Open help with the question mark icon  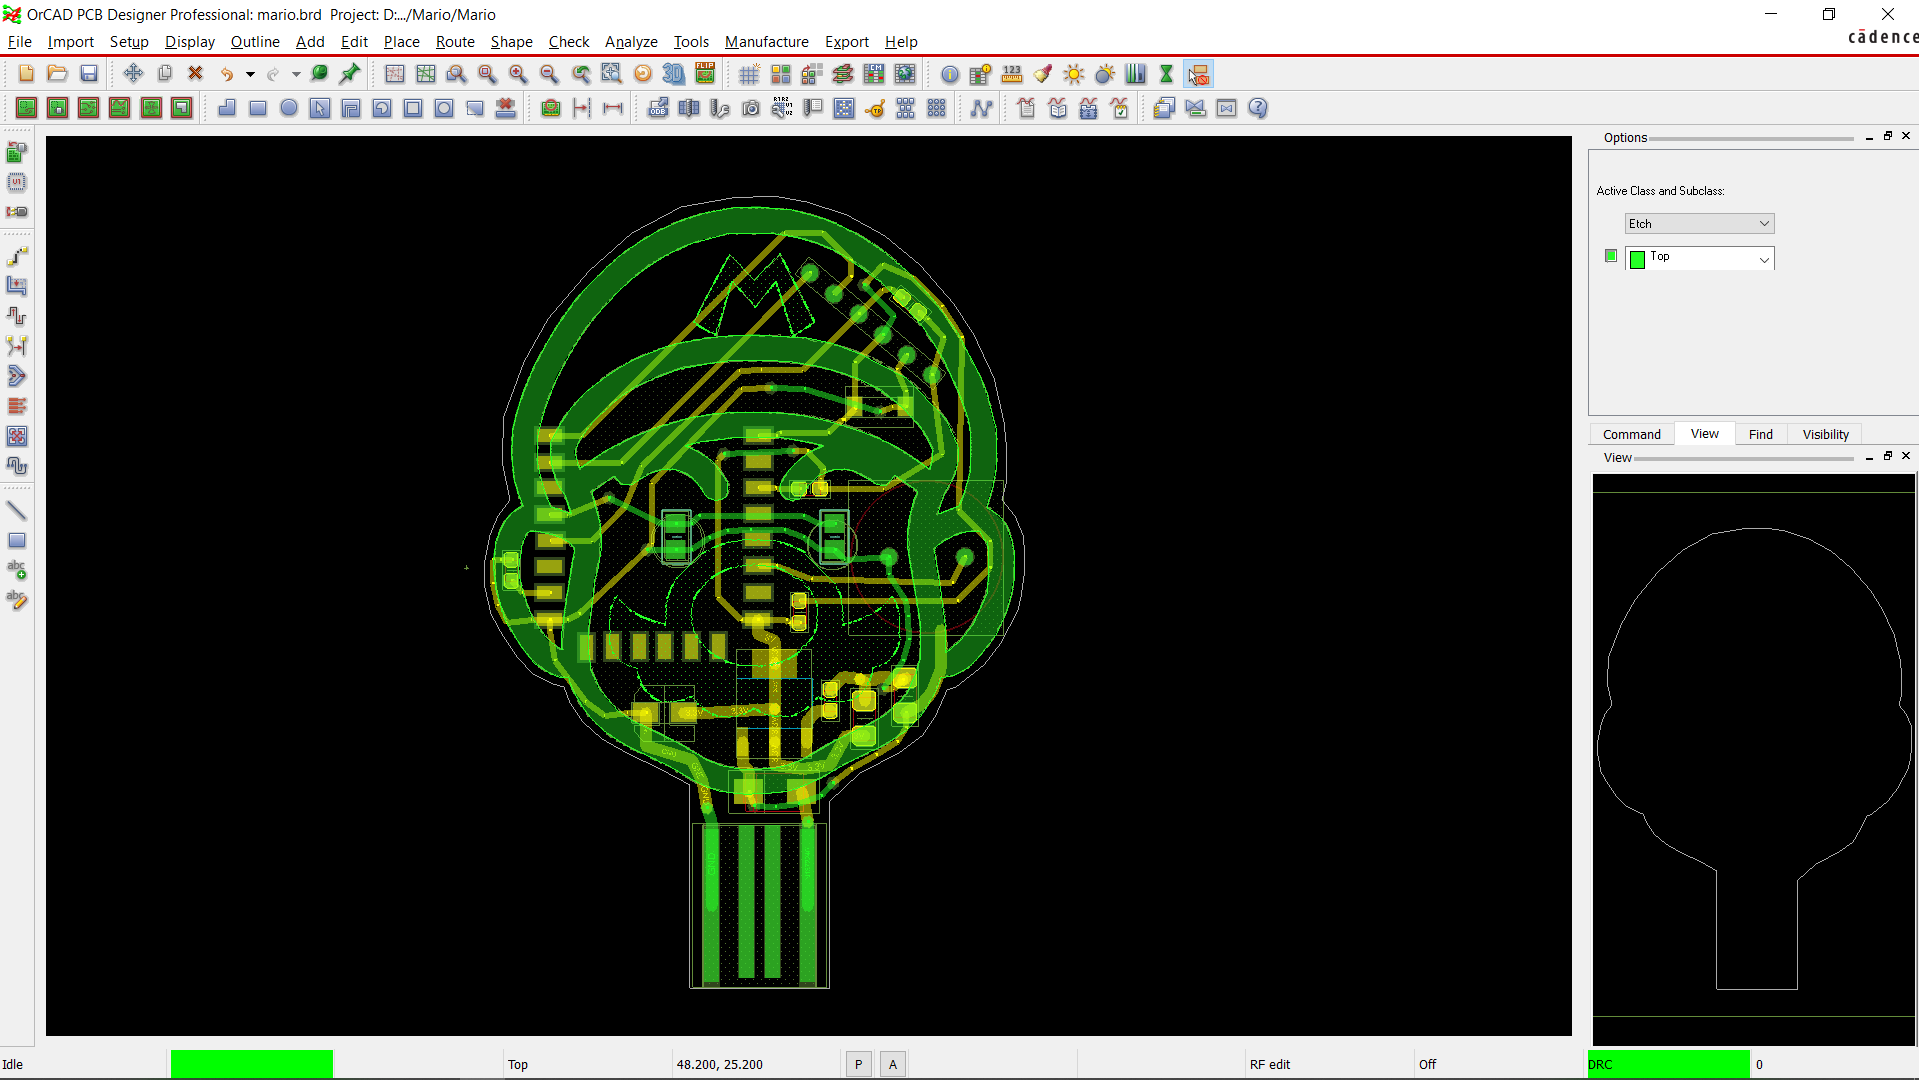click(x=1258, y=108)
